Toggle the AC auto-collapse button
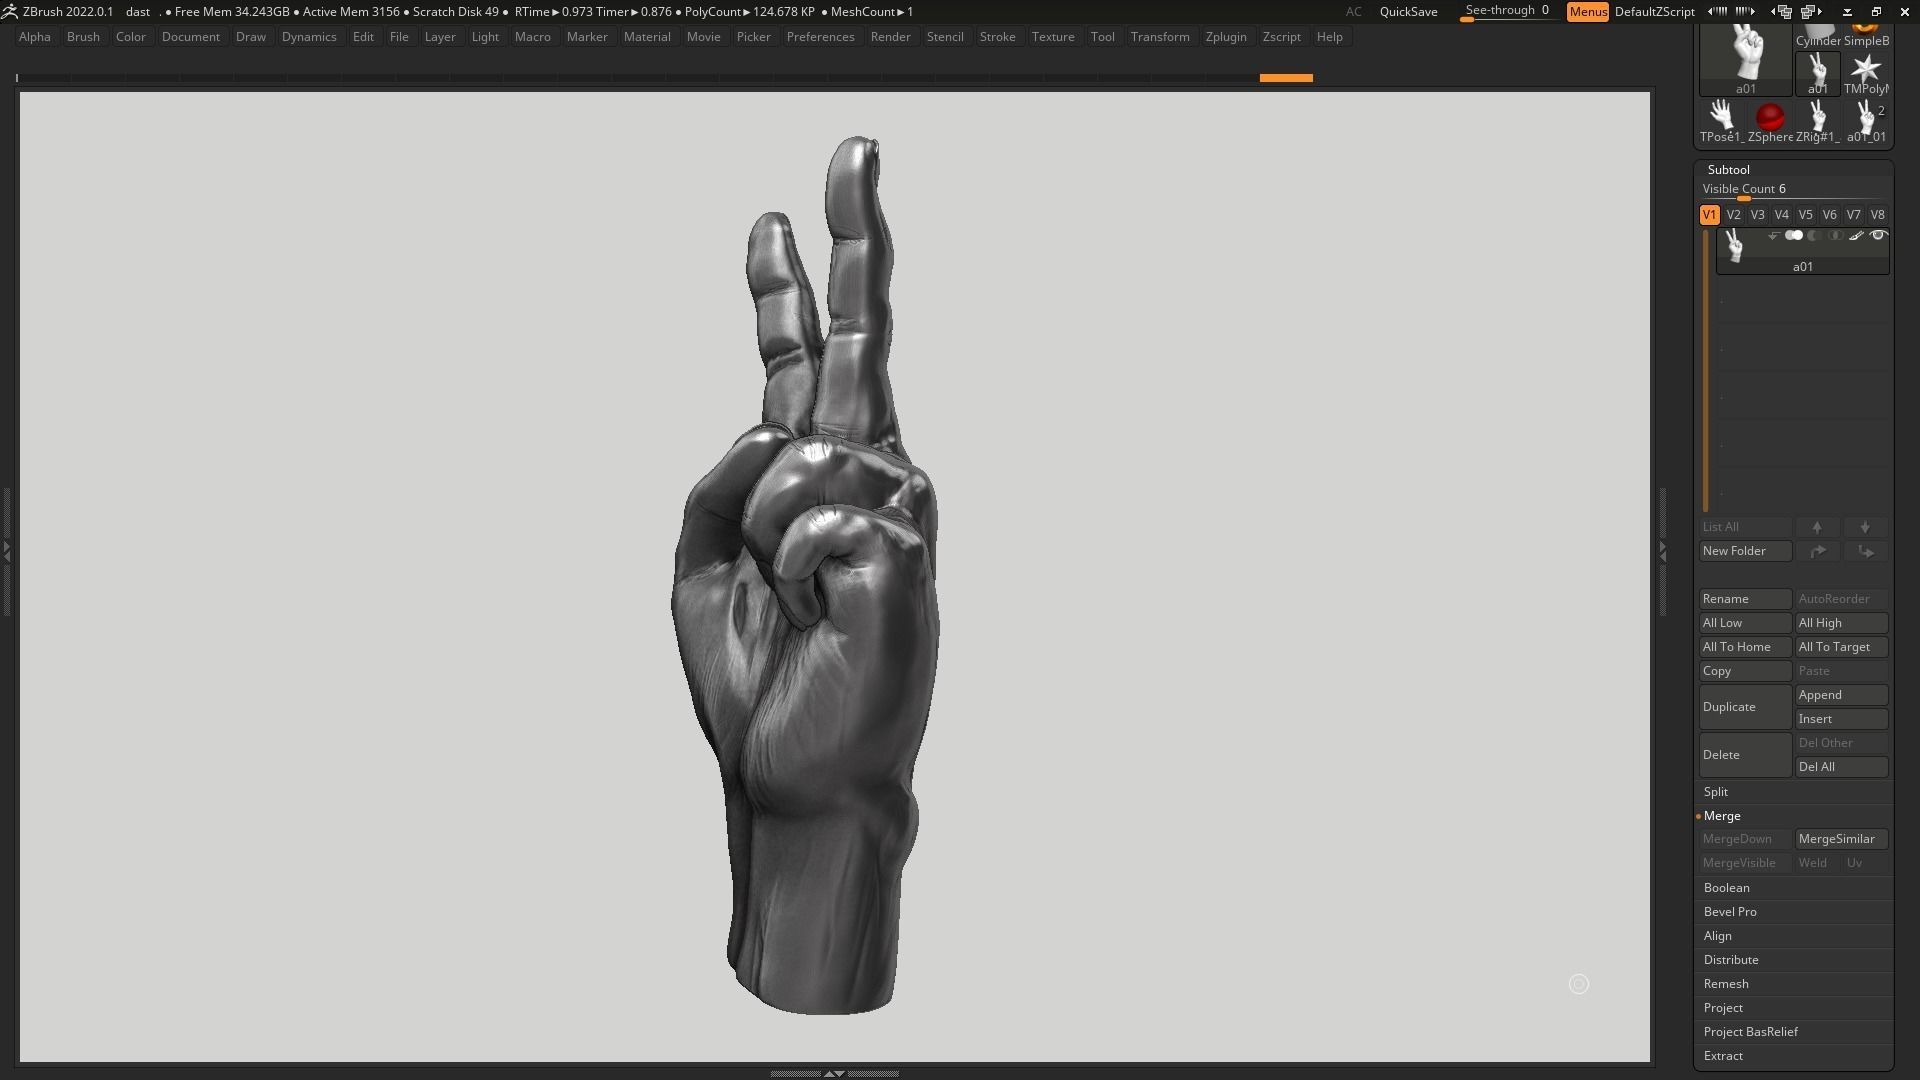 click(x=1353, y=12)
